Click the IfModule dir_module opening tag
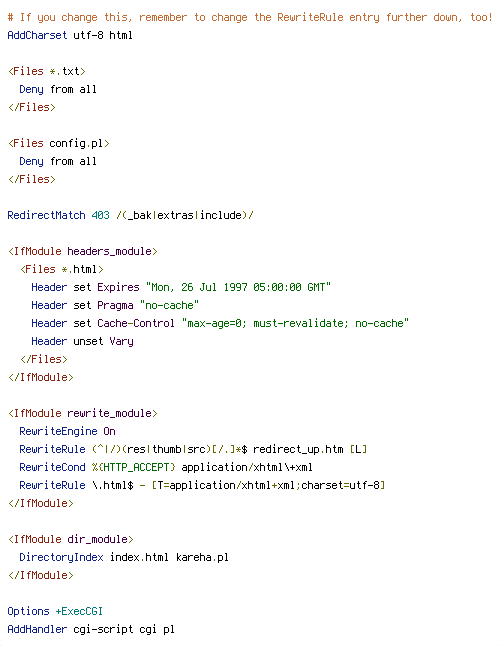502x646 pixels. [x=70, y=539]
